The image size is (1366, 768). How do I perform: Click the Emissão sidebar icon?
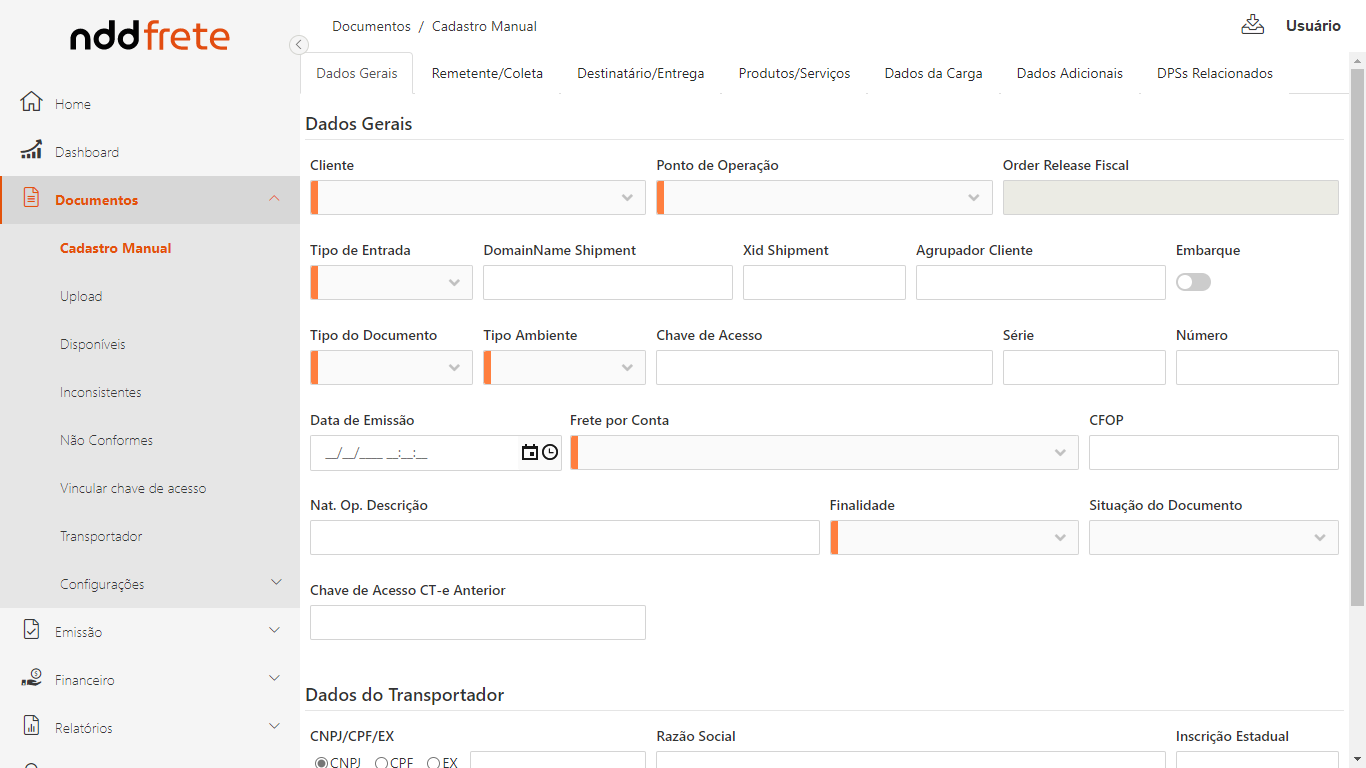31,631
